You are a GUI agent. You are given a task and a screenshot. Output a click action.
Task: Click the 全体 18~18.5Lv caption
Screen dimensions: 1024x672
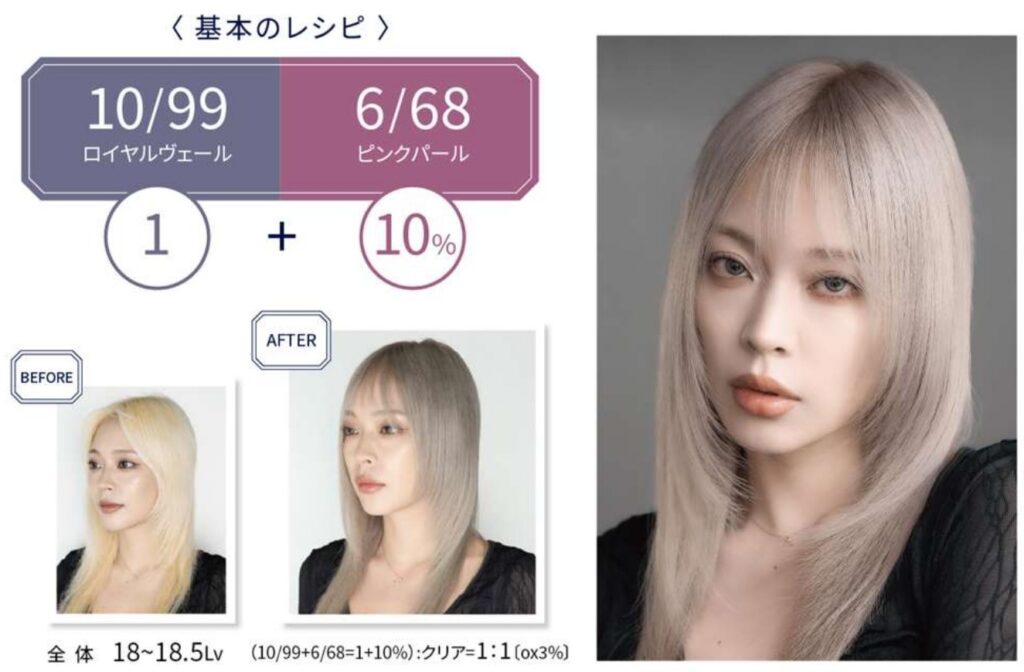(136, 652)
